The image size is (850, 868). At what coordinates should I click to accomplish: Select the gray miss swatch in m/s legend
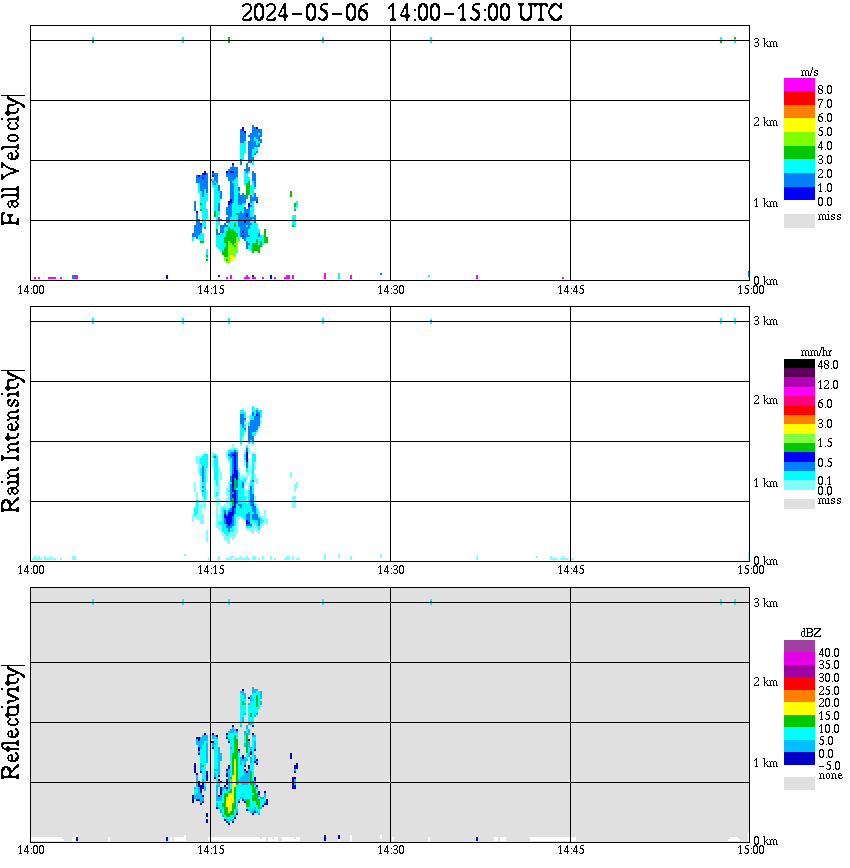799,220
